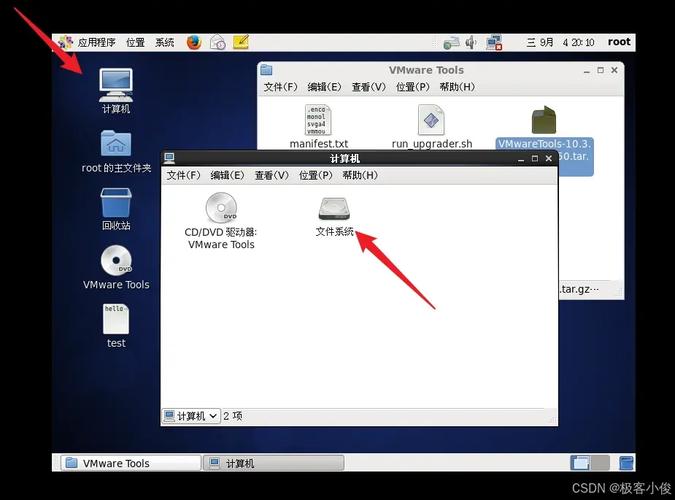Open root 的主文件夹 desktop folder
The width and height of the screenshot is (675, 500).
coord(116,152)
